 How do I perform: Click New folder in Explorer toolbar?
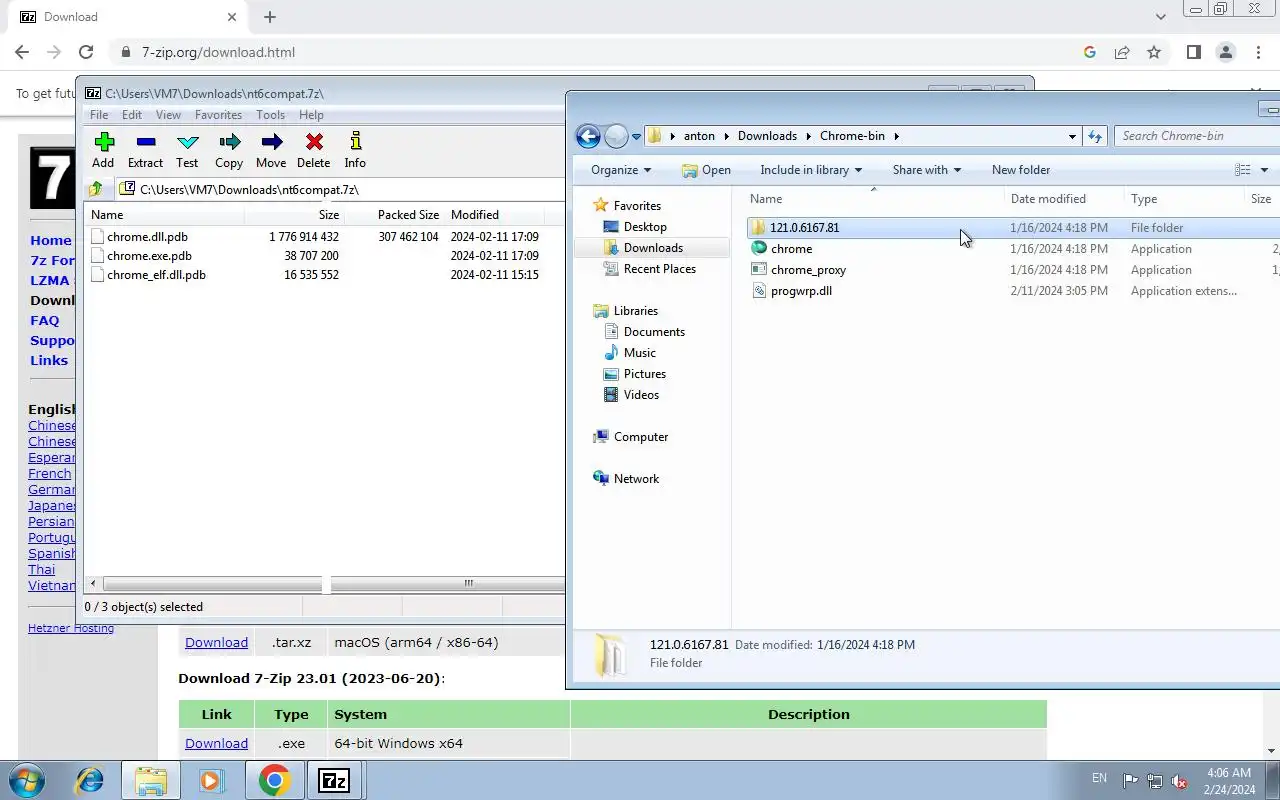[1021, 170]
